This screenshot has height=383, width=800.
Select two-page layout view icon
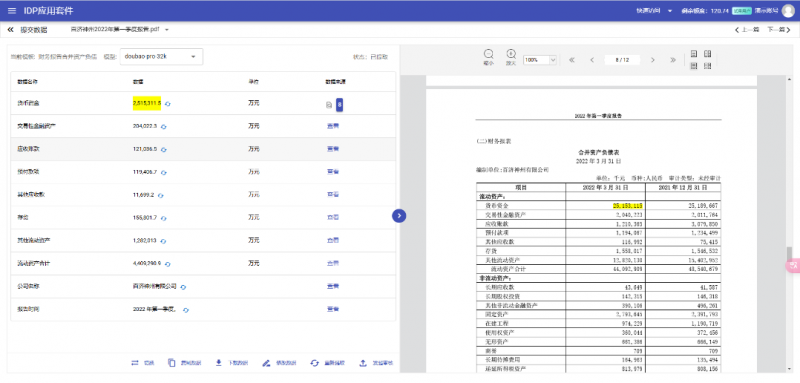[x=708, y=54]
